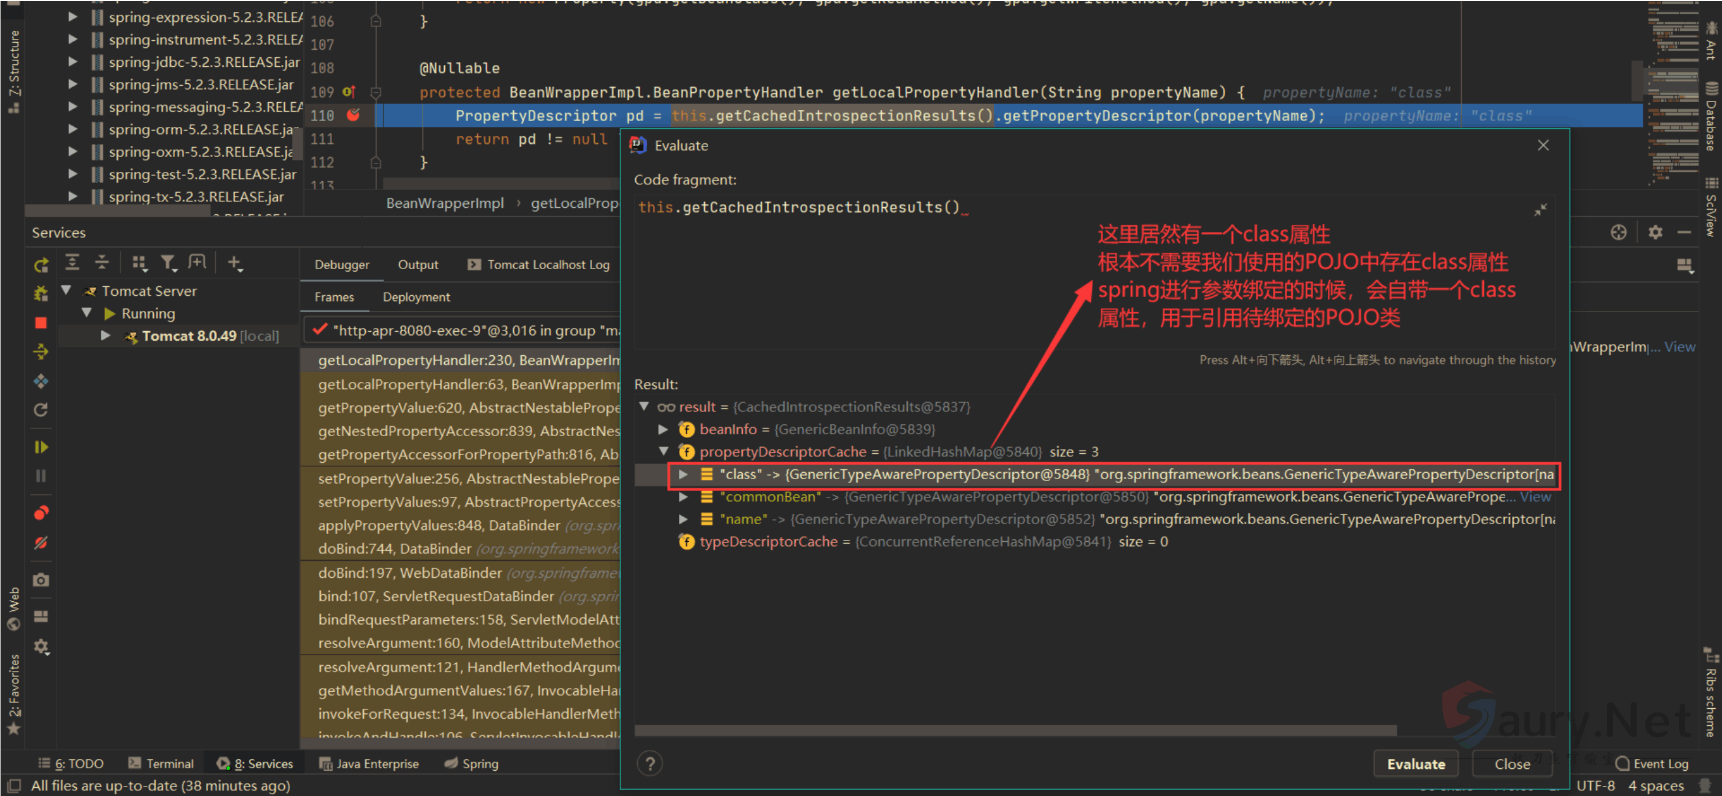Image resolution: width=1722 pixels, height=796 pixels.
Task: Click horizontal scrollbar in Result pane
Action: tap(1015, 731)
